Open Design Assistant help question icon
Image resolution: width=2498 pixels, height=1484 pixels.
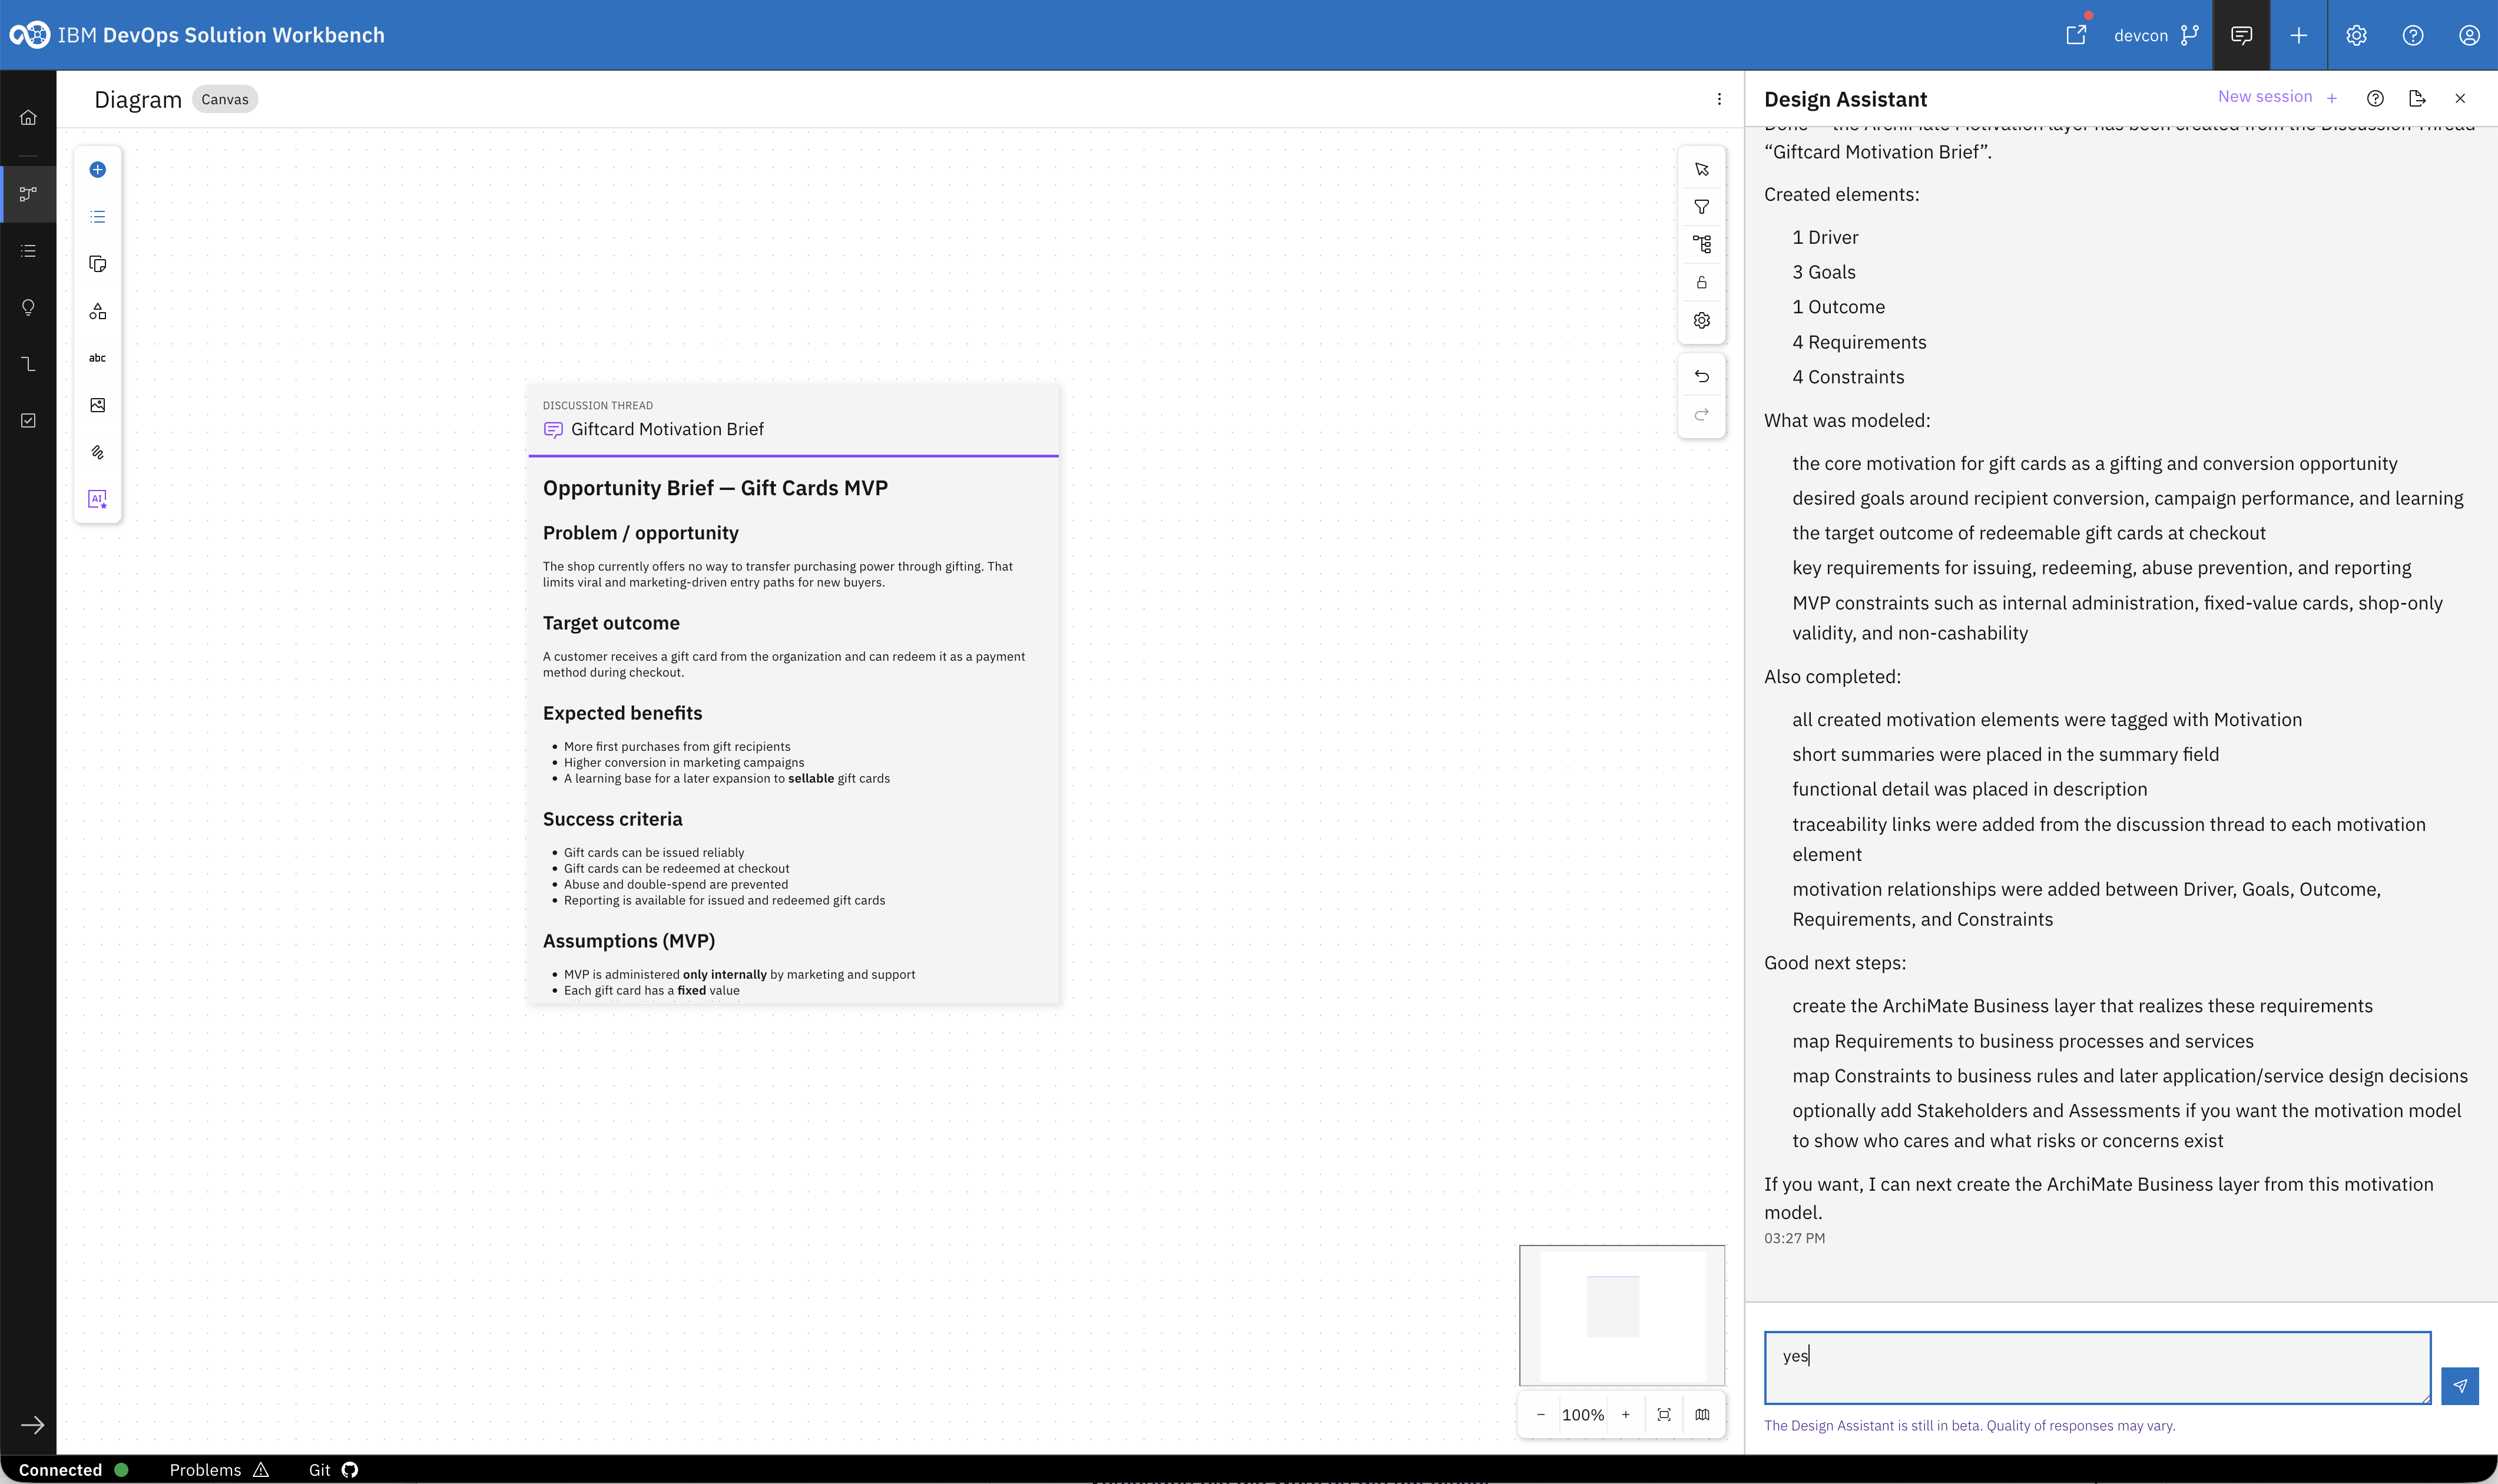[x=2375, y=98]
